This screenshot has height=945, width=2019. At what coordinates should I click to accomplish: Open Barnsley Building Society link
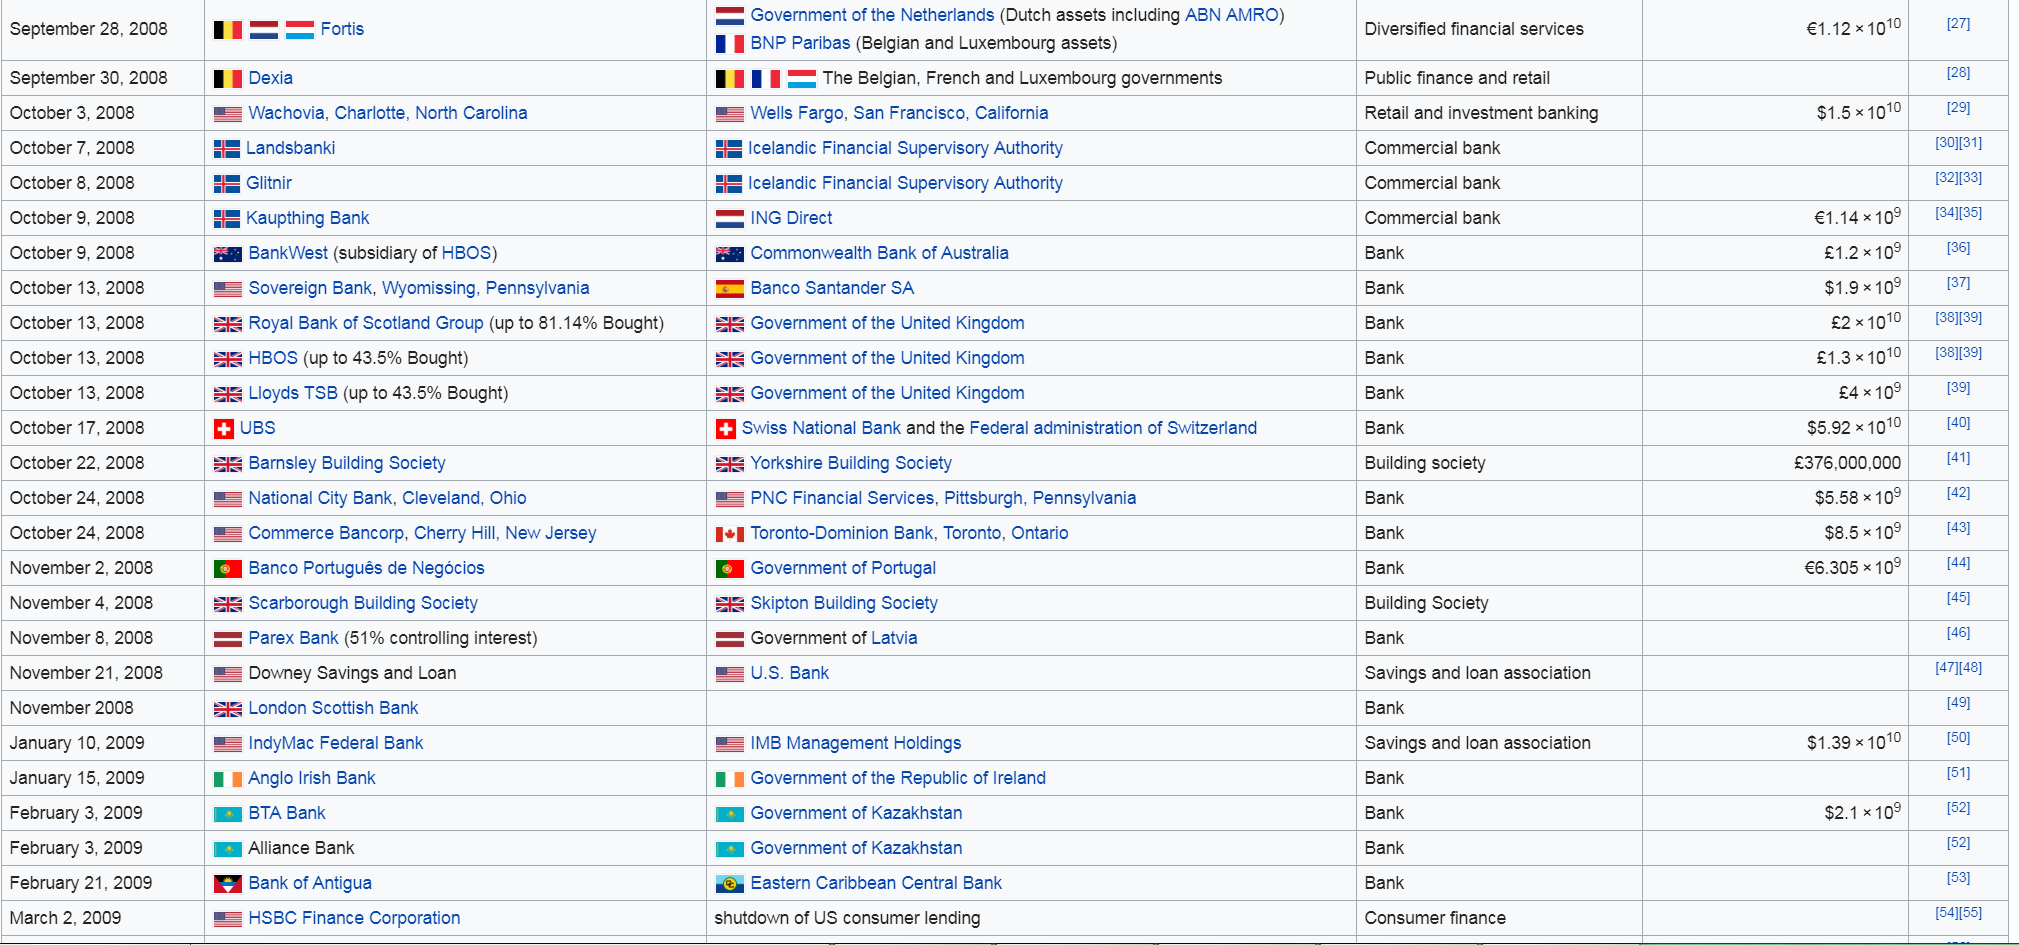pos(347,463)
